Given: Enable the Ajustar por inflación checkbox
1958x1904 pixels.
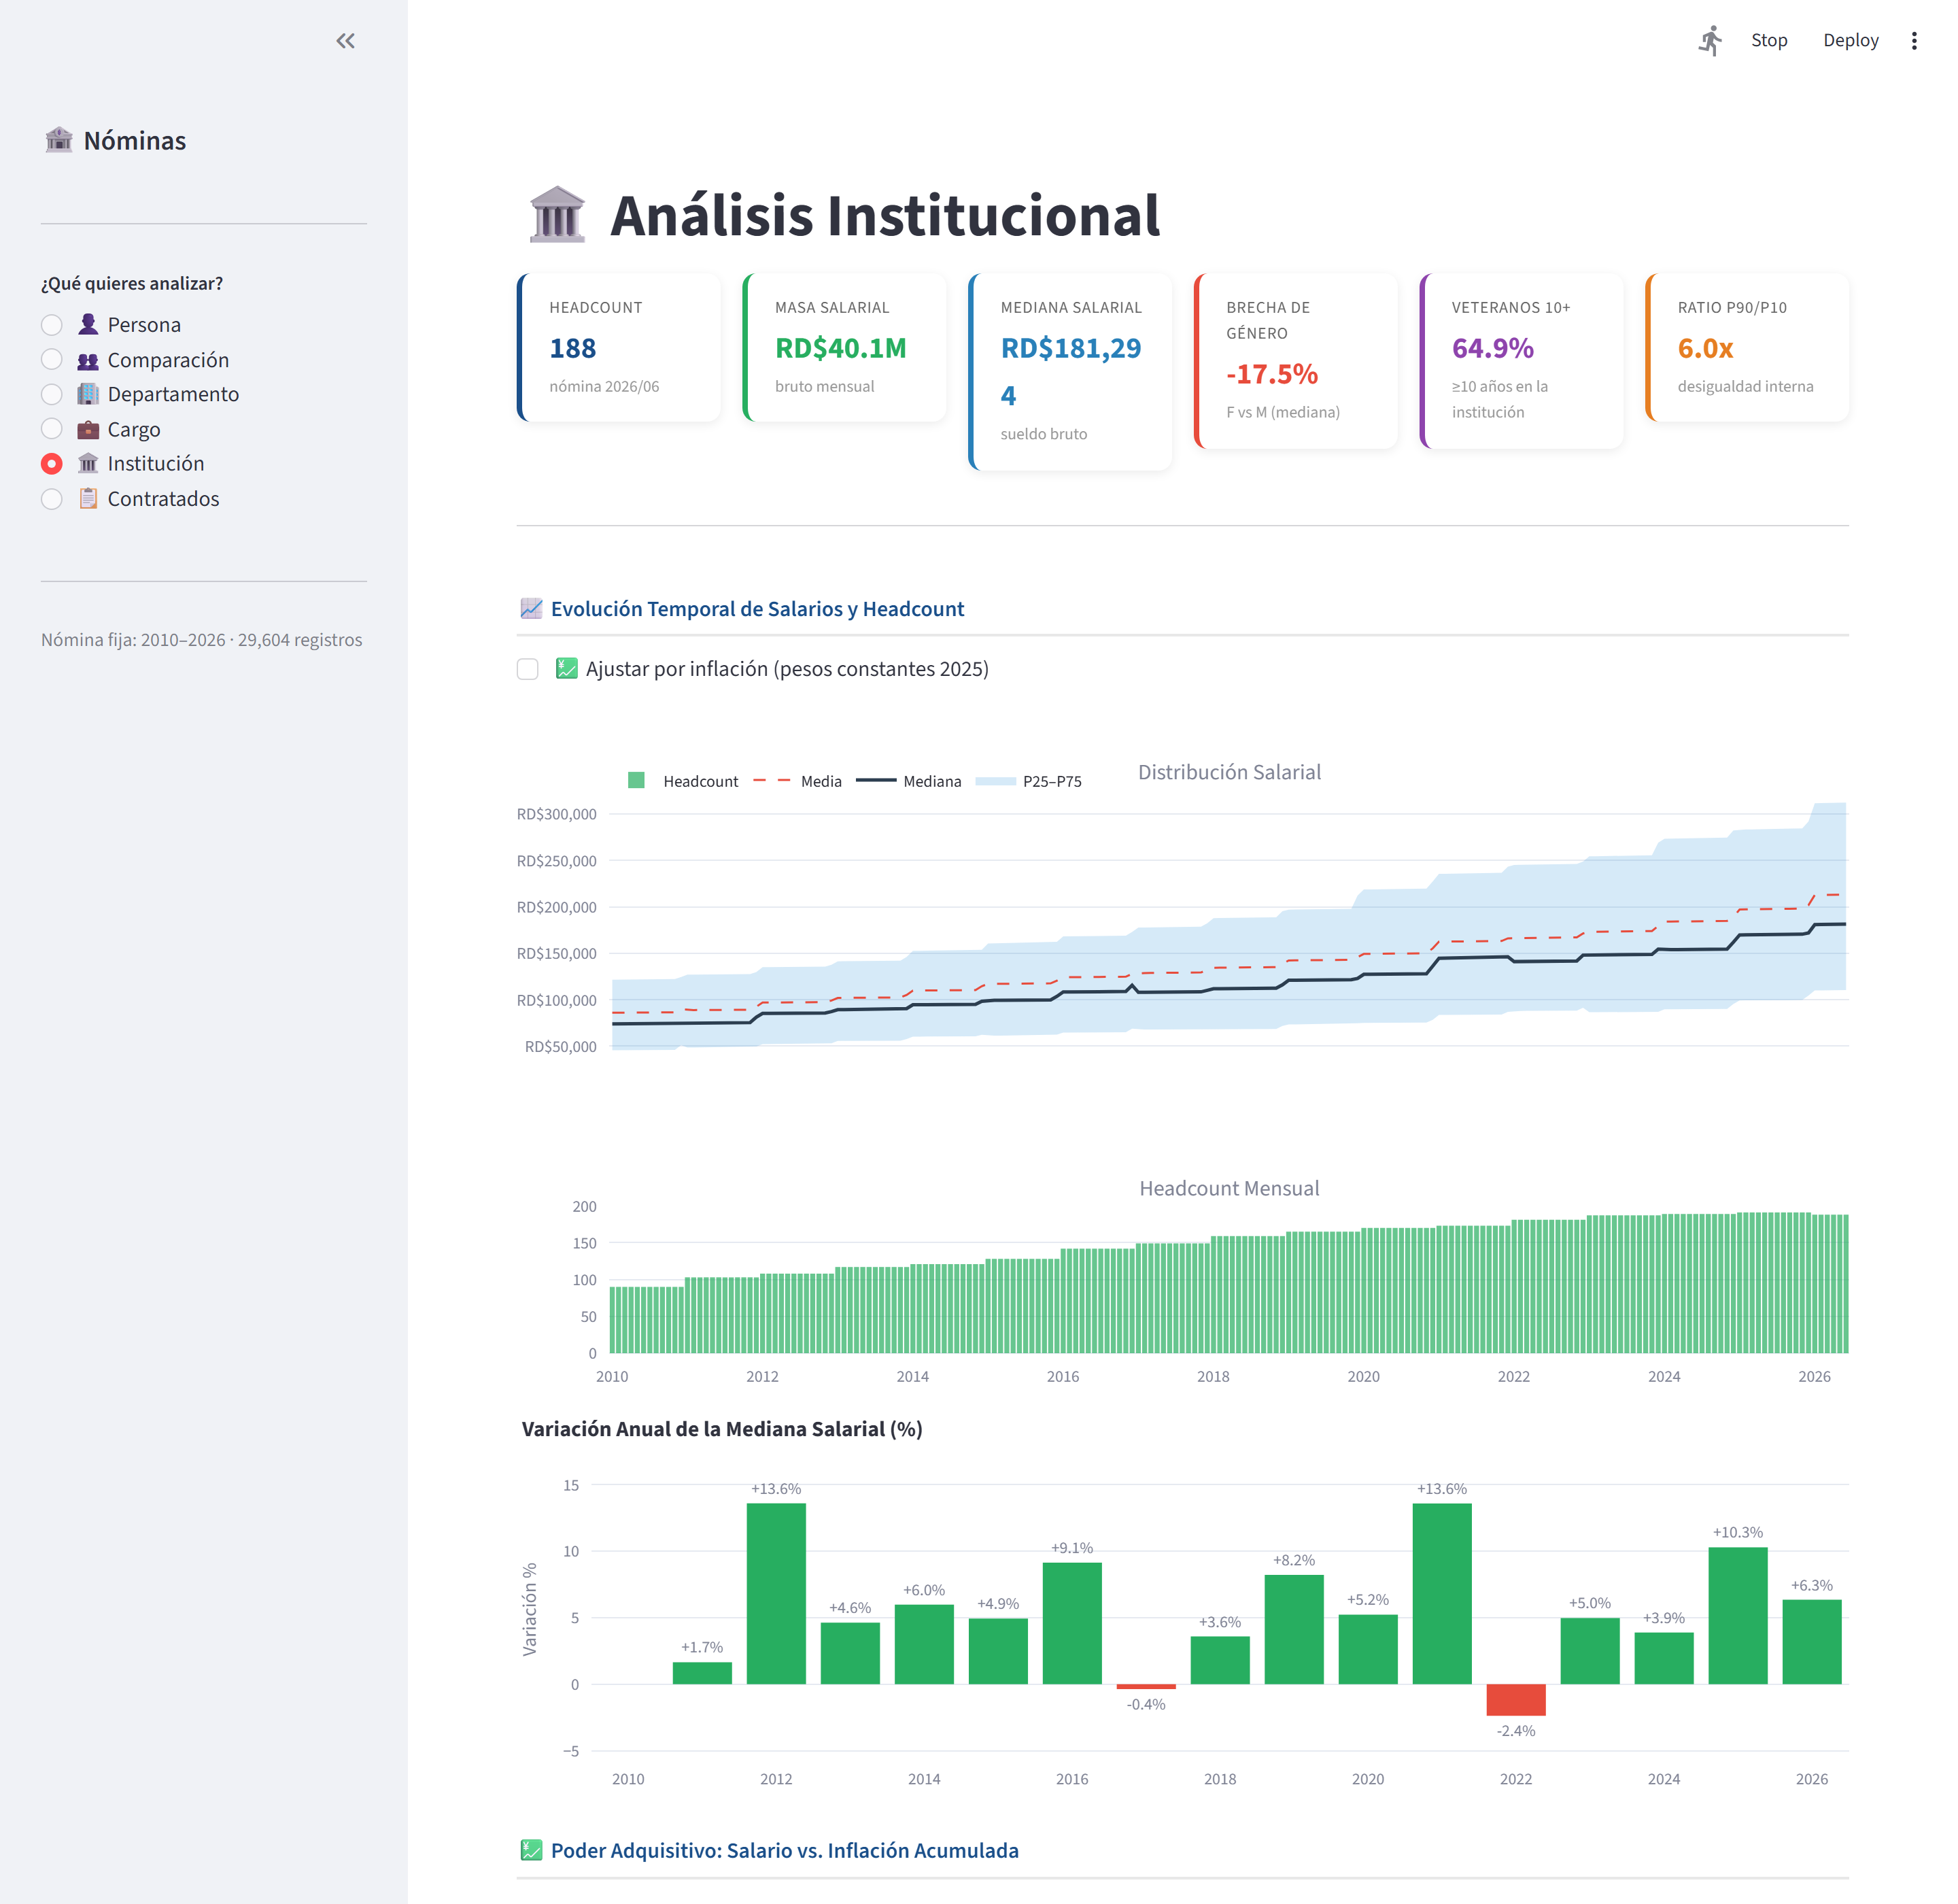Looking at the screenshot, I should [x=528, y=669].
